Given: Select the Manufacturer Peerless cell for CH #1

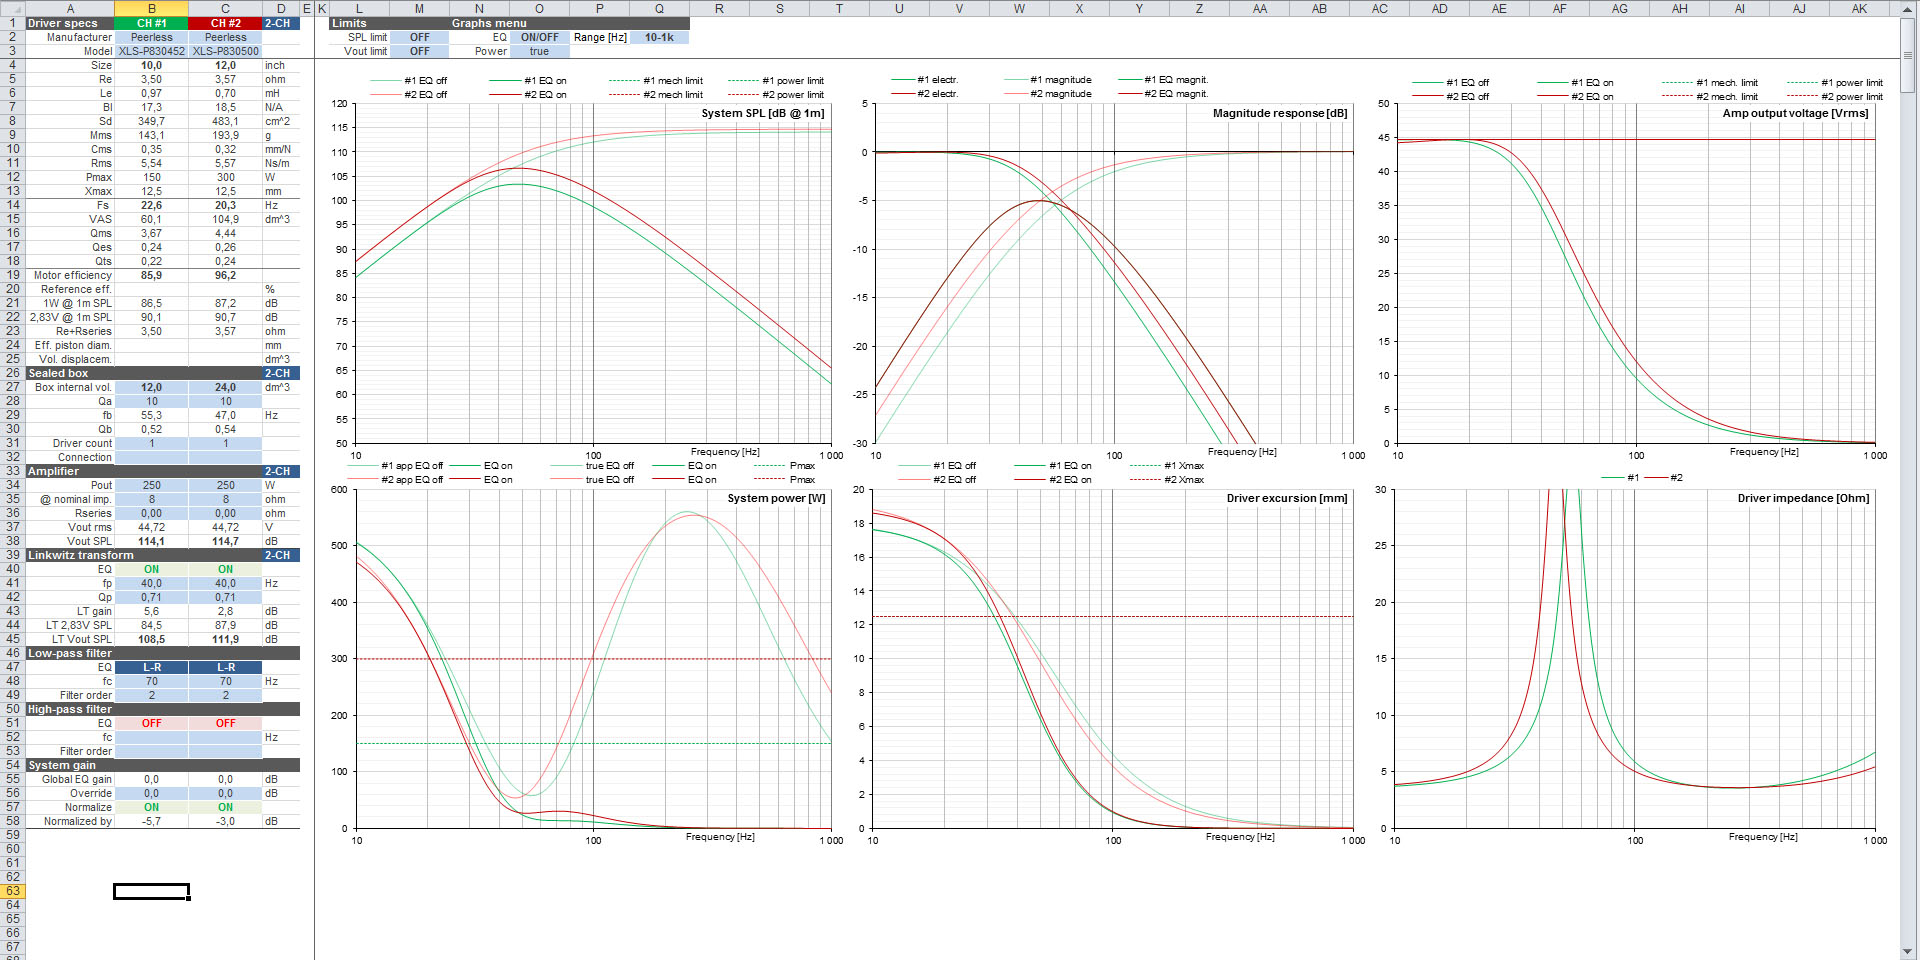Looking at the screenshot, I should 151,37.
